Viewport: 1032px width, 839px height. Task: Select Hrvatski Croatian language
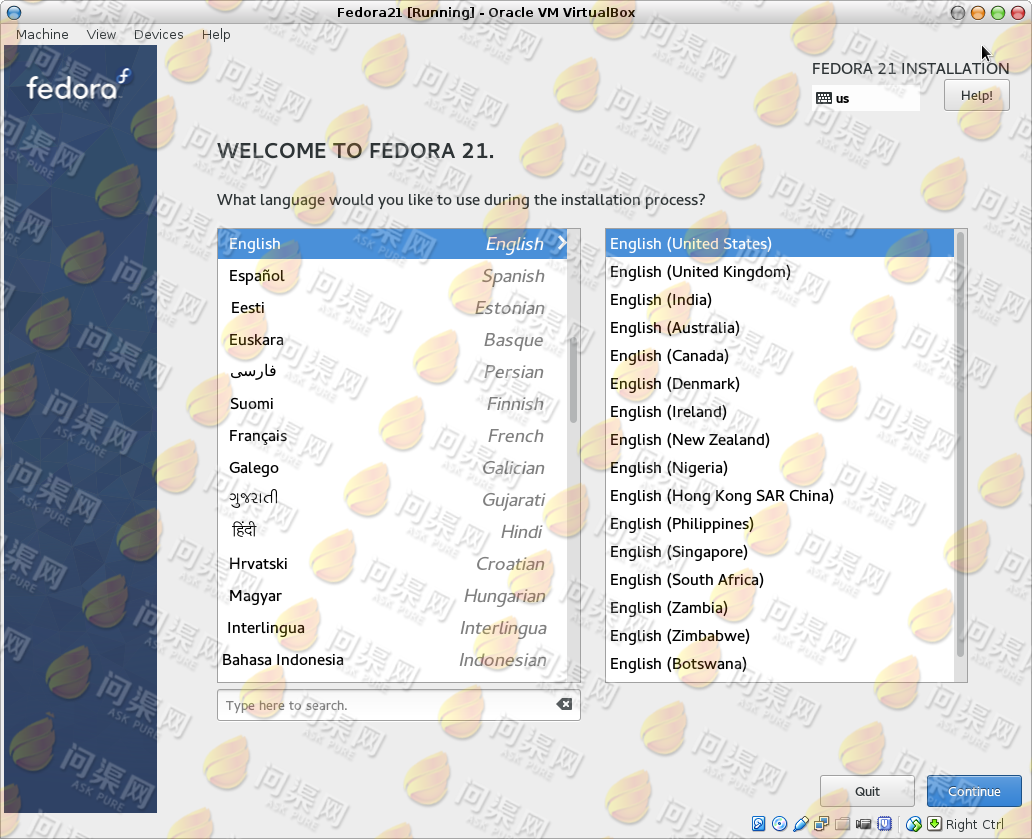click(x=392, y=564)
